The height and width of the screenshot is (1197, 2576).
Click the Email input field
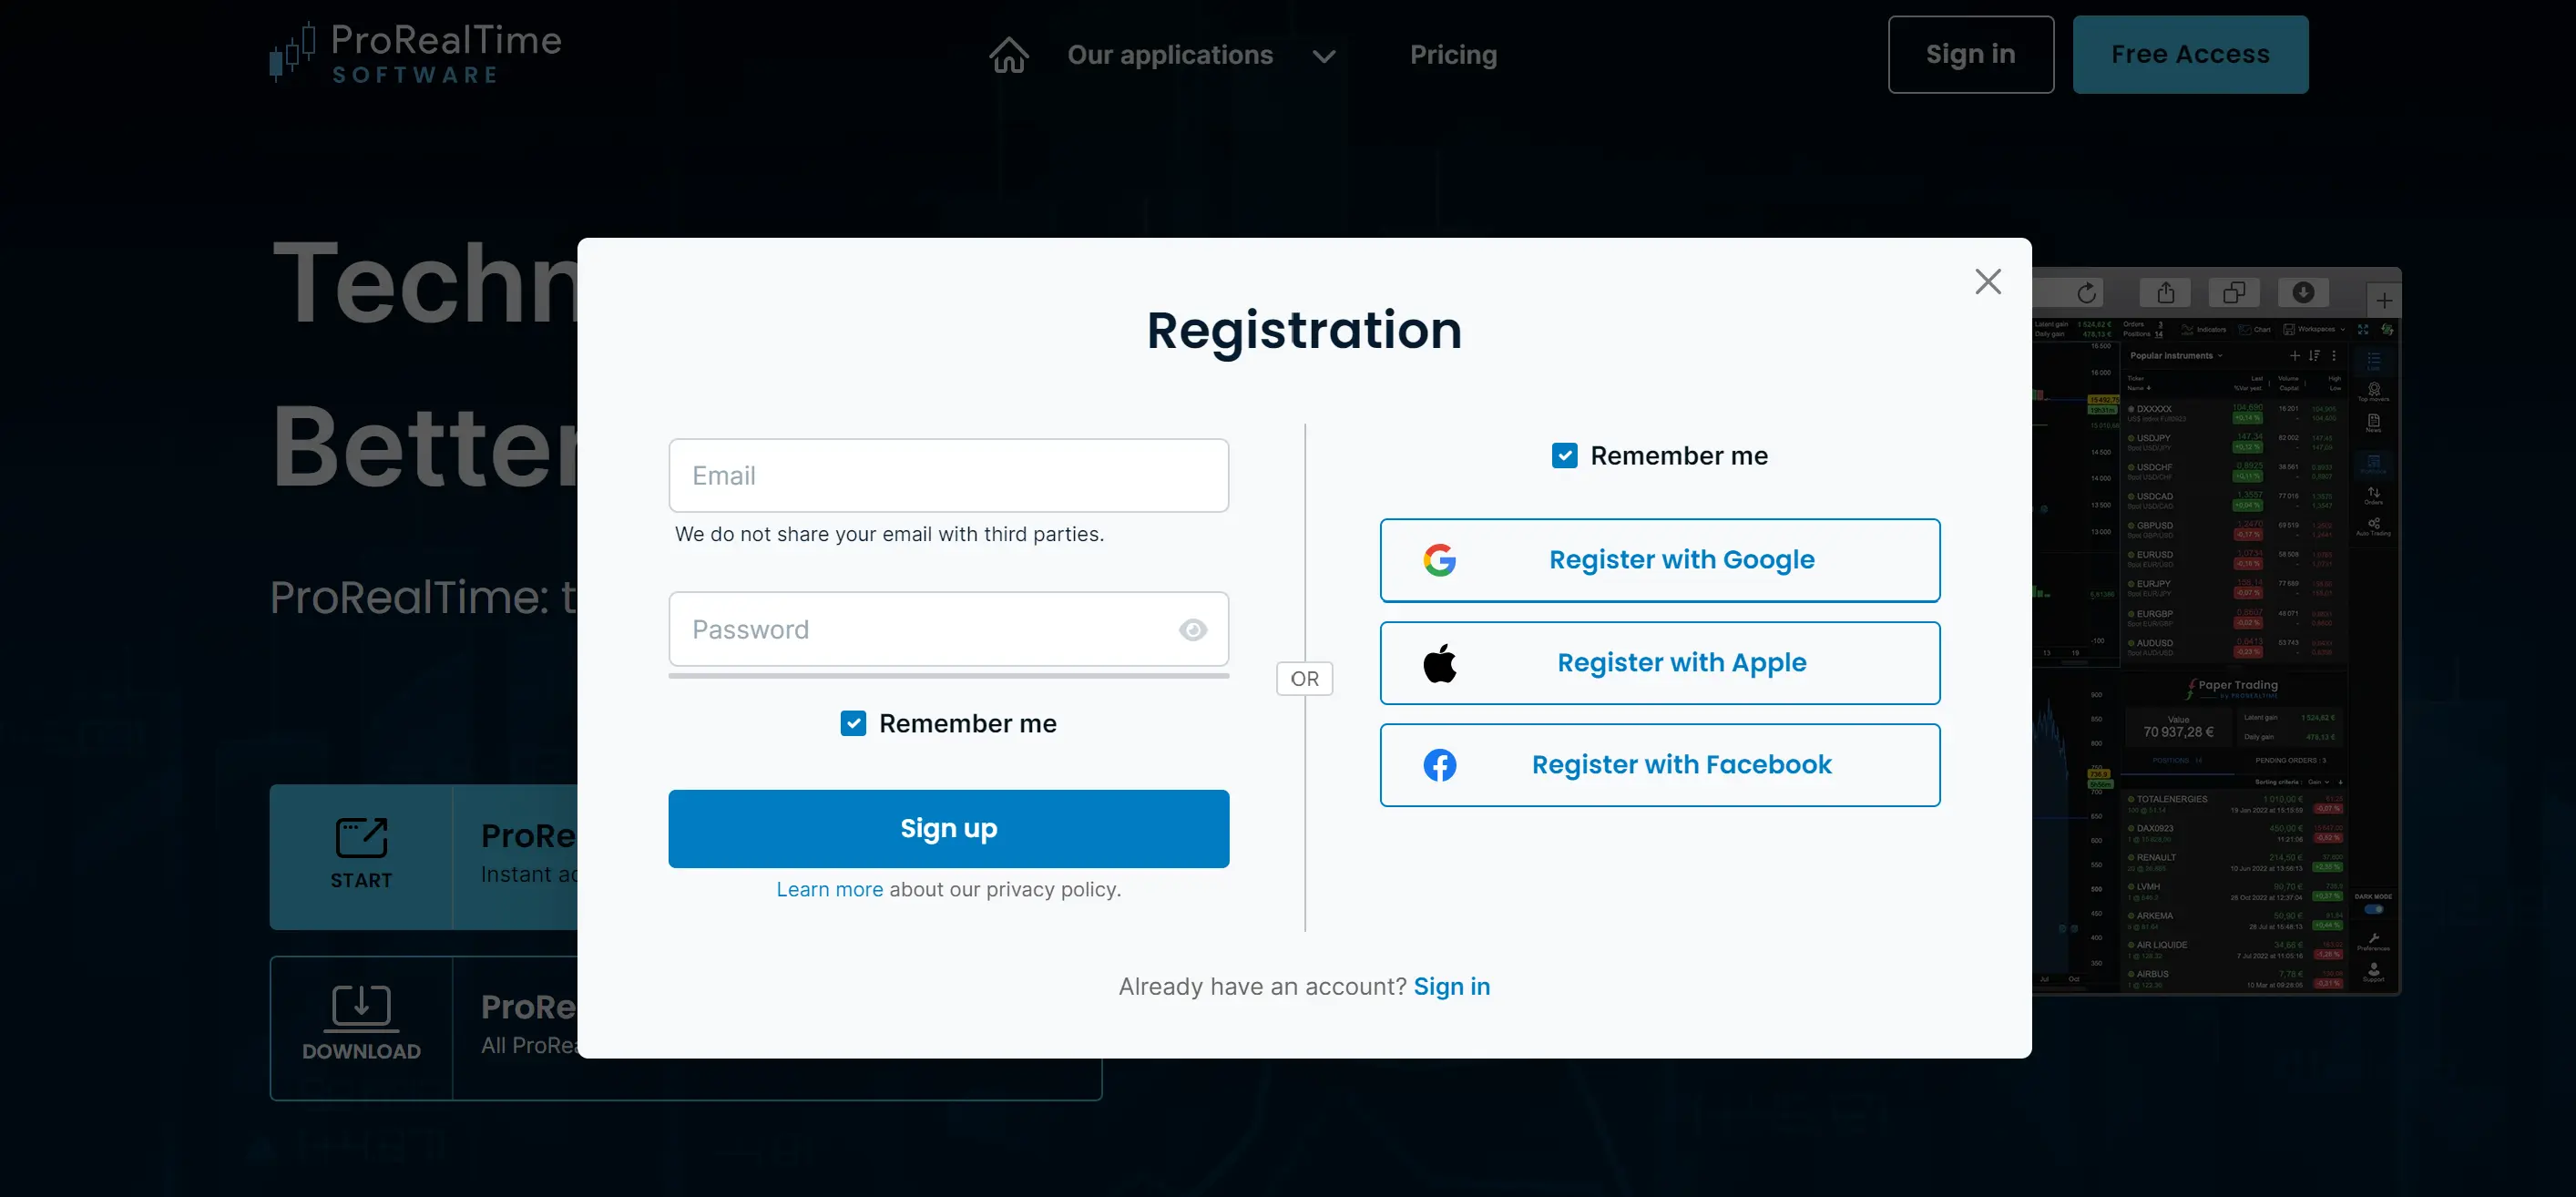point(948,475)
